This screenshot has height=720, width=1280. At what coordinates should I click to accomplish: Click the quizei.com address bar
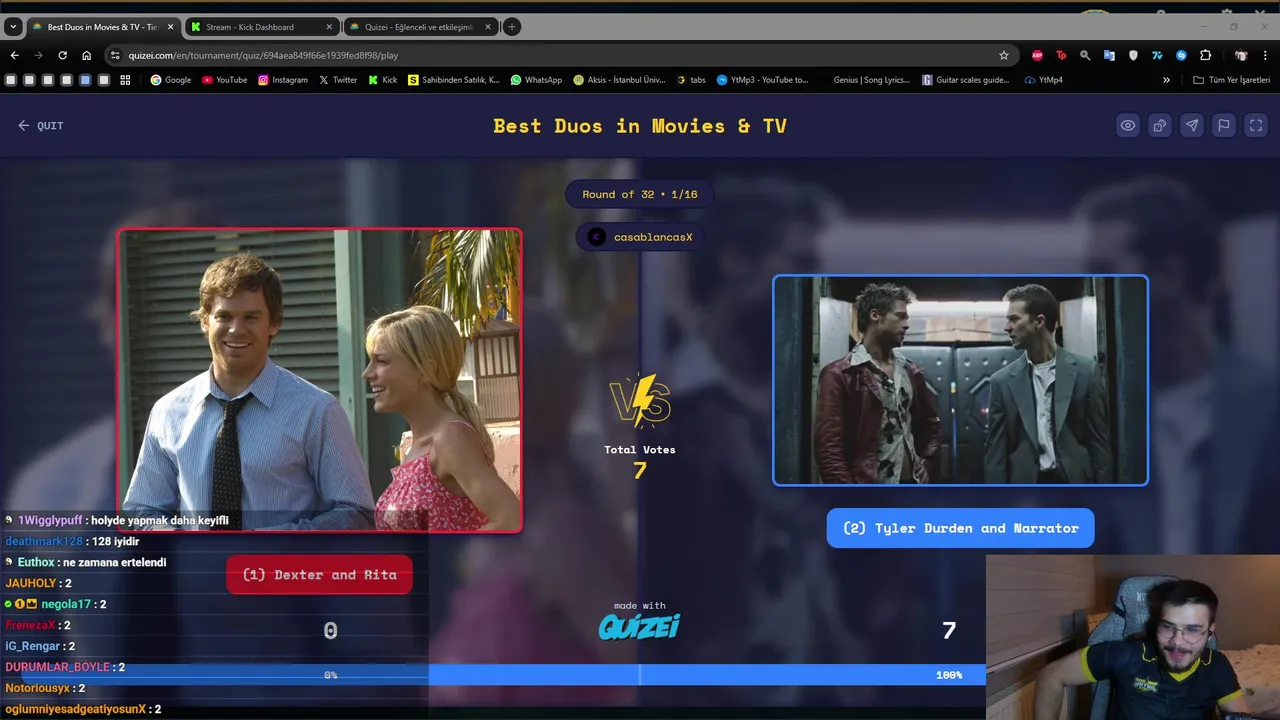pos(560,55)
